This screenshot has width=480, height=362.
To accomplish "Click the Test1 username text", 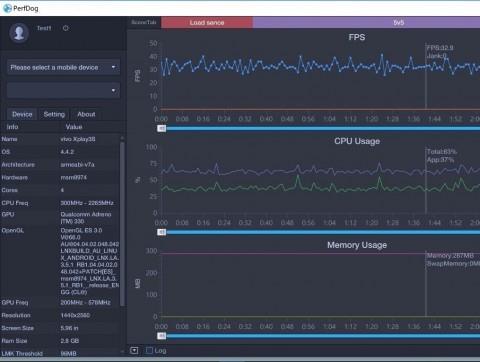I will (x=44, y=28).
